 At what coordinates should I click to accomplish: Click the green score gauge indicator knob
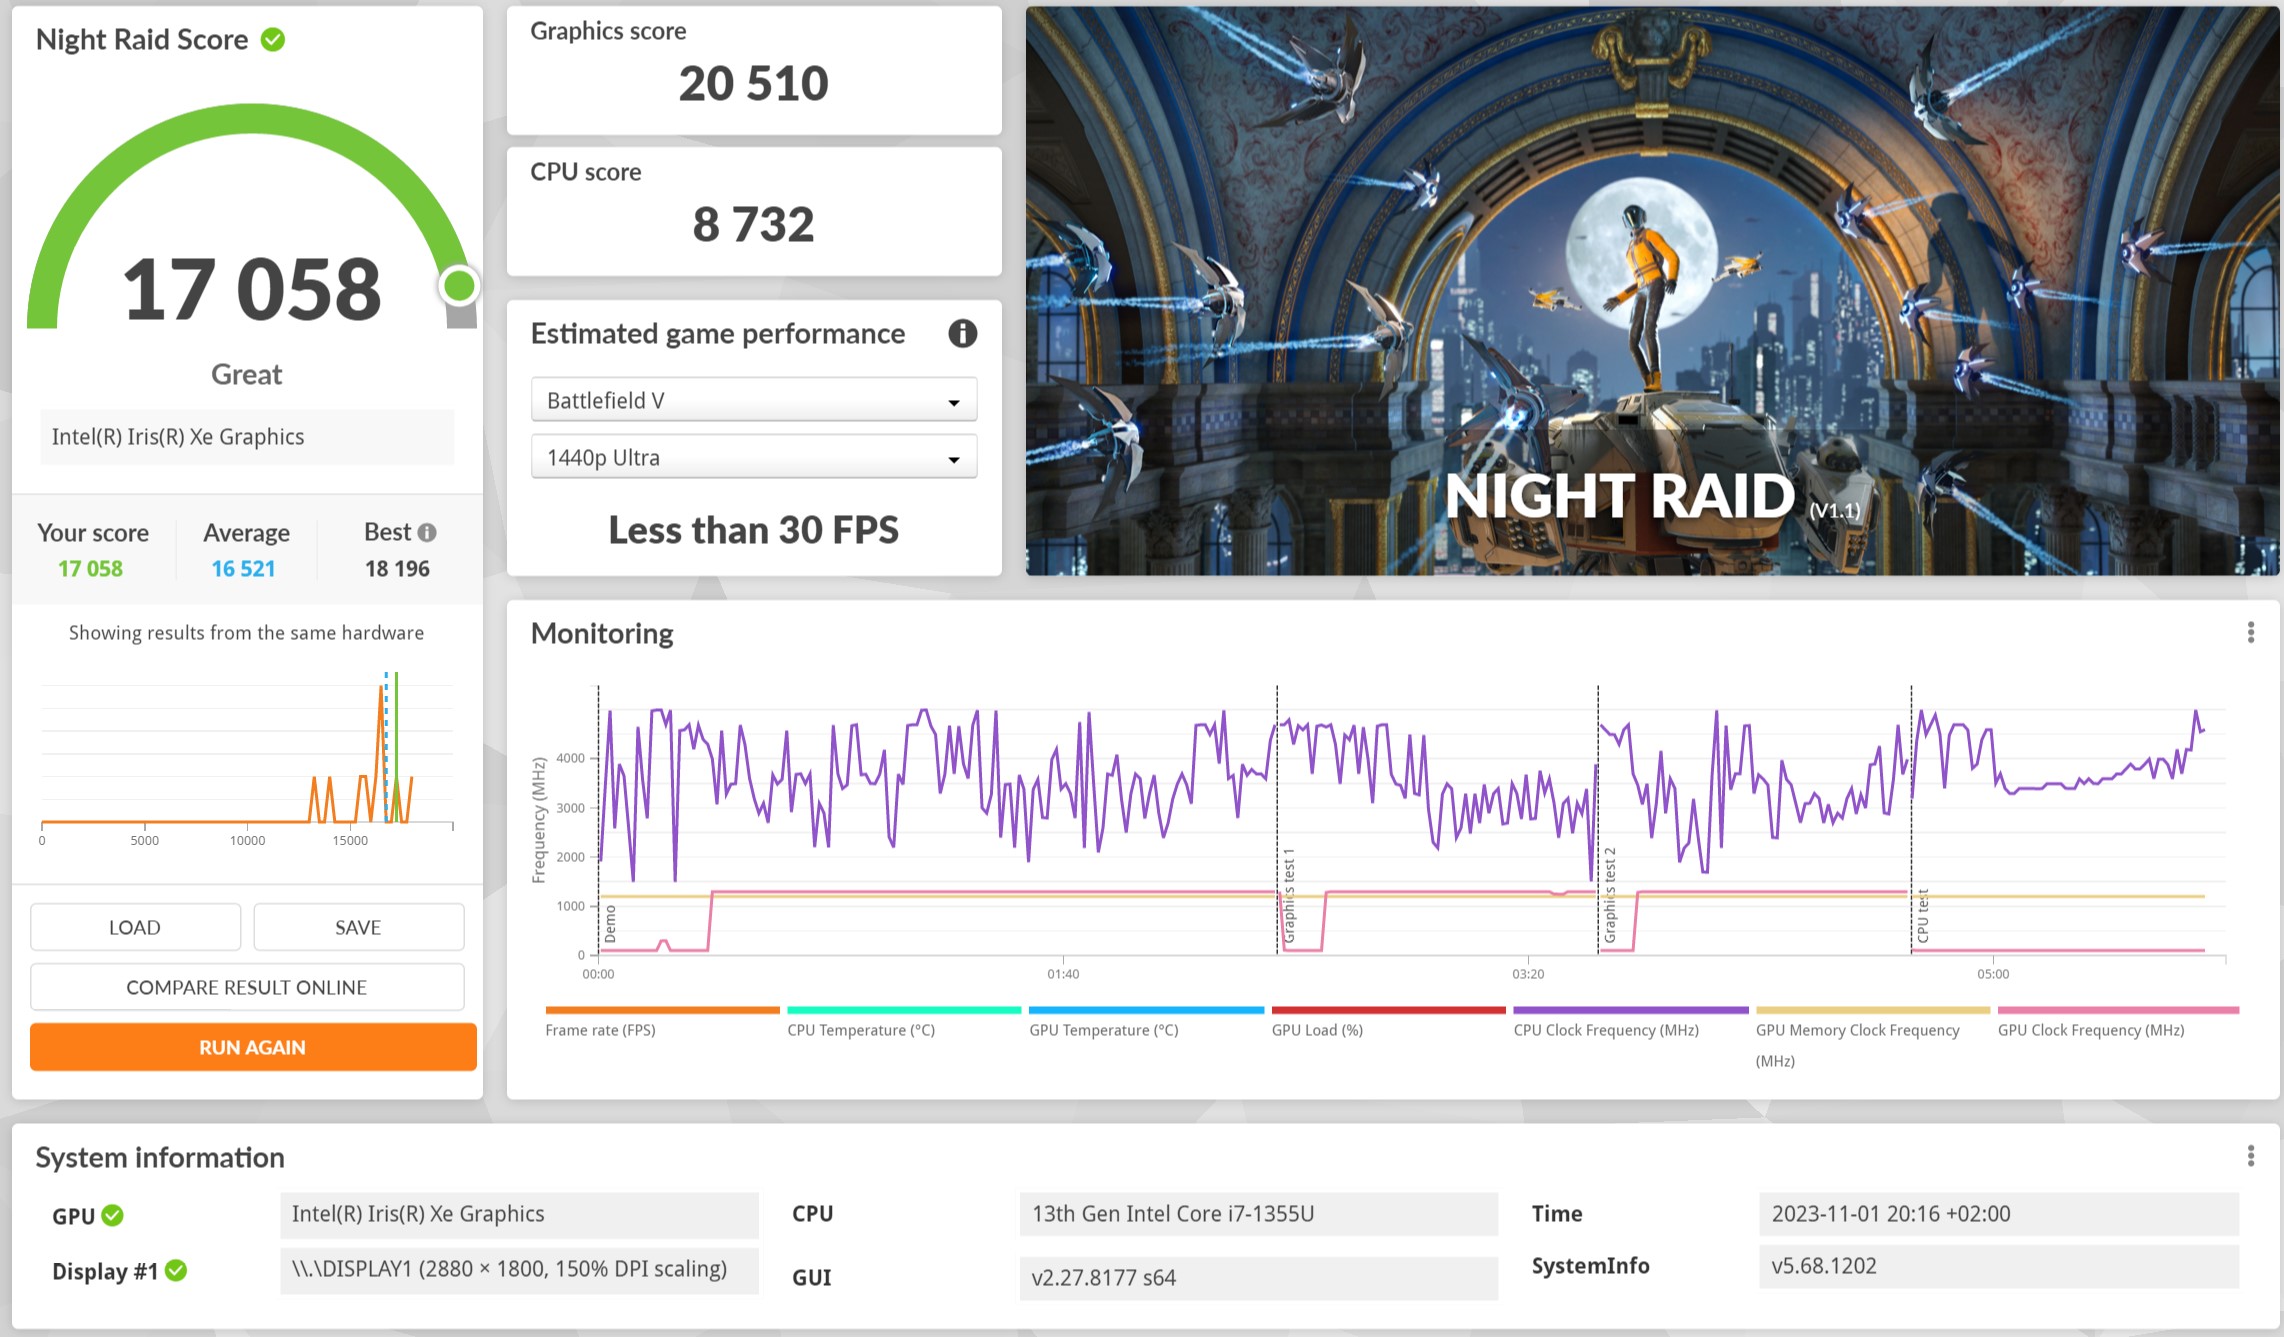pyautogui.click(x=459, y=286)
